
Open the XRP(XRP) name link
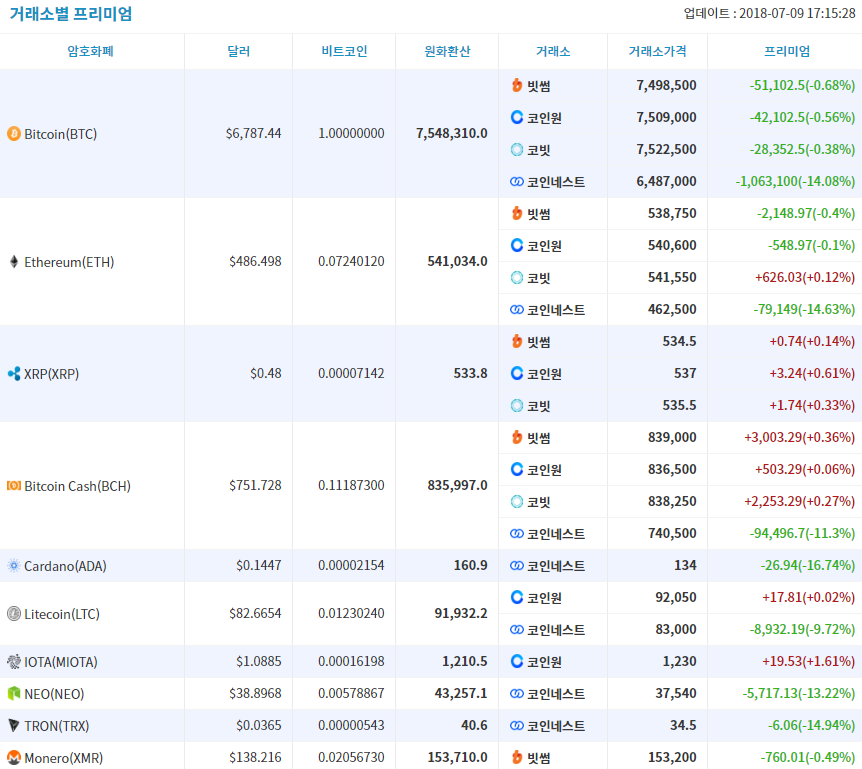point(52,374)
